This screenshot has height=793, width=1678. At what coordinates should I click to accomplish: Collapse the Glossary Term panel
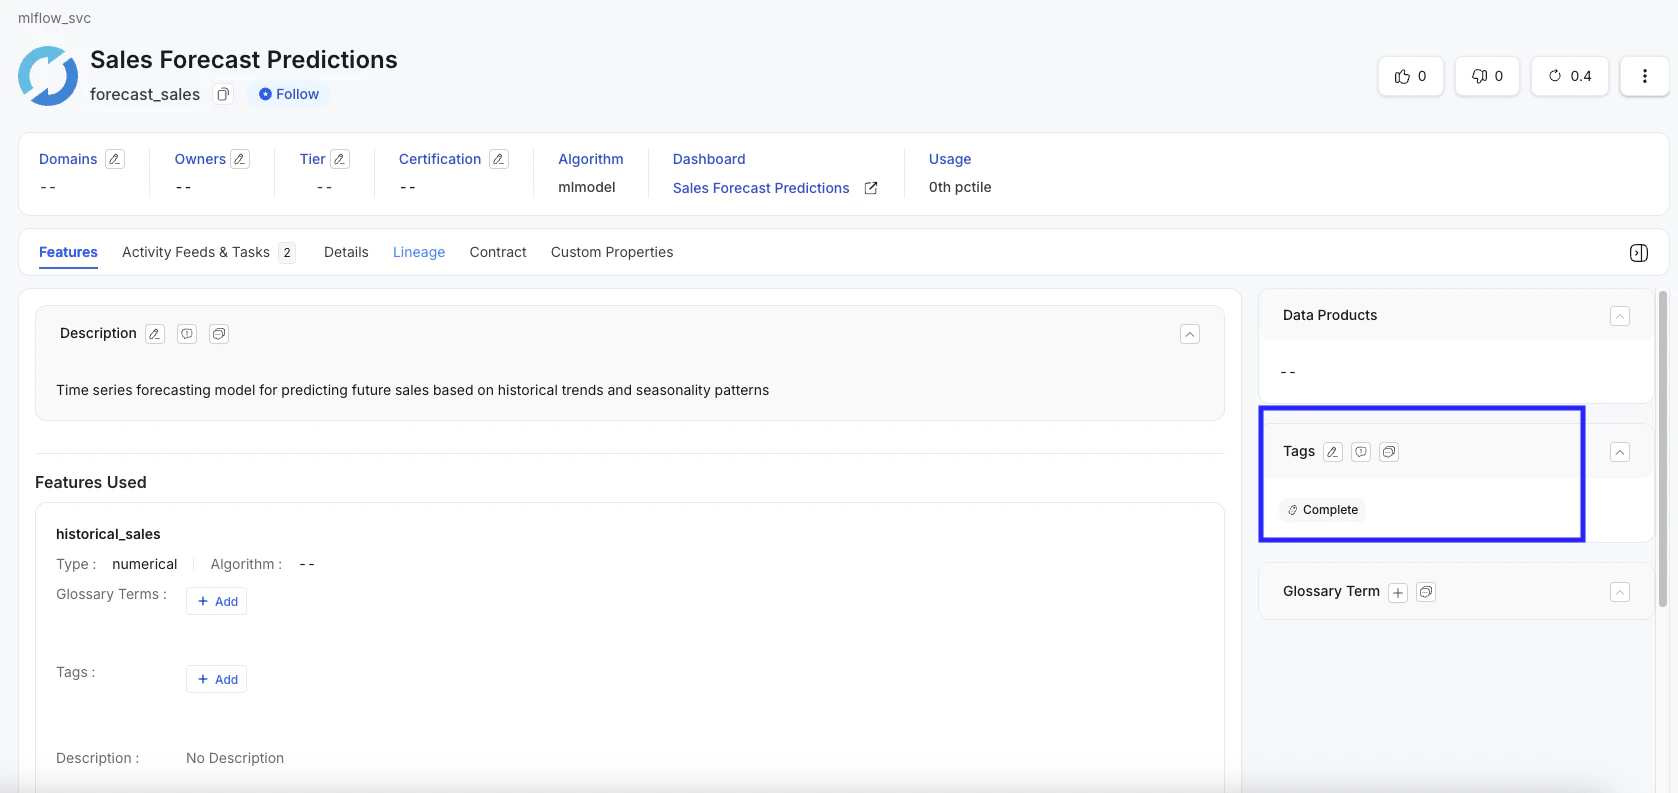(x=1620, y=592)
